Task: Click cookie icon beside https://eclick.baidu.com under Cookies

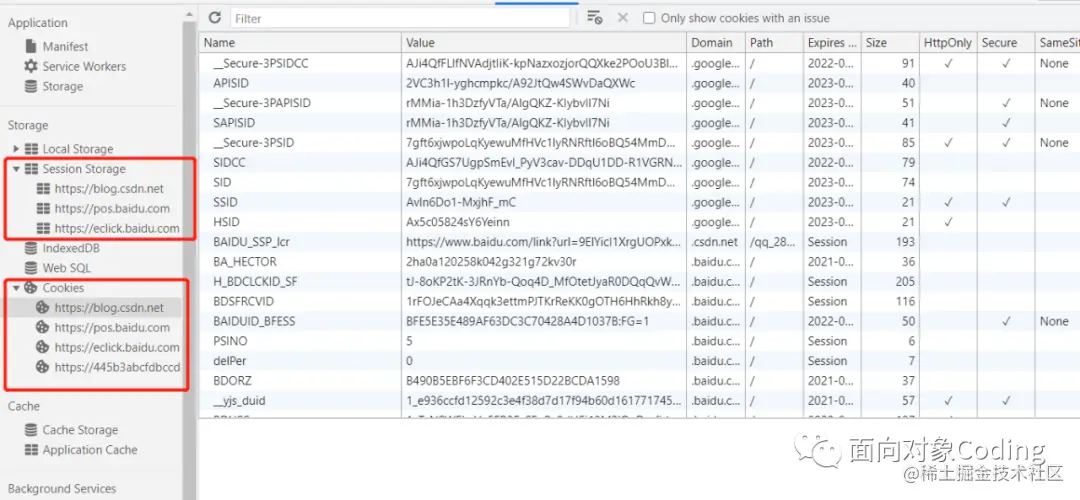Action: coord(43,347)
